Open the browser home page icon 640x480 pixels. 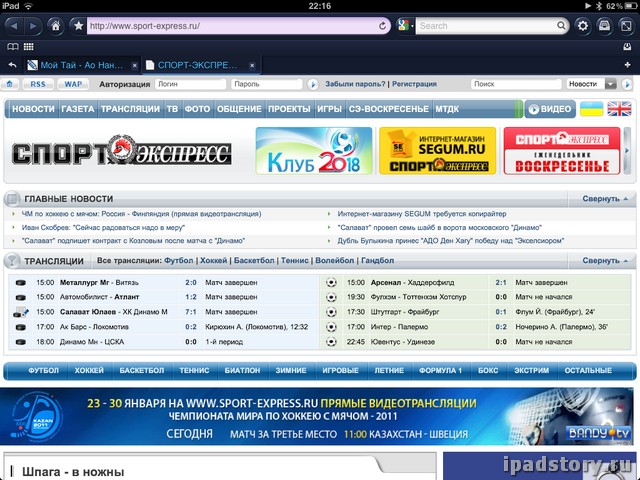56,26
